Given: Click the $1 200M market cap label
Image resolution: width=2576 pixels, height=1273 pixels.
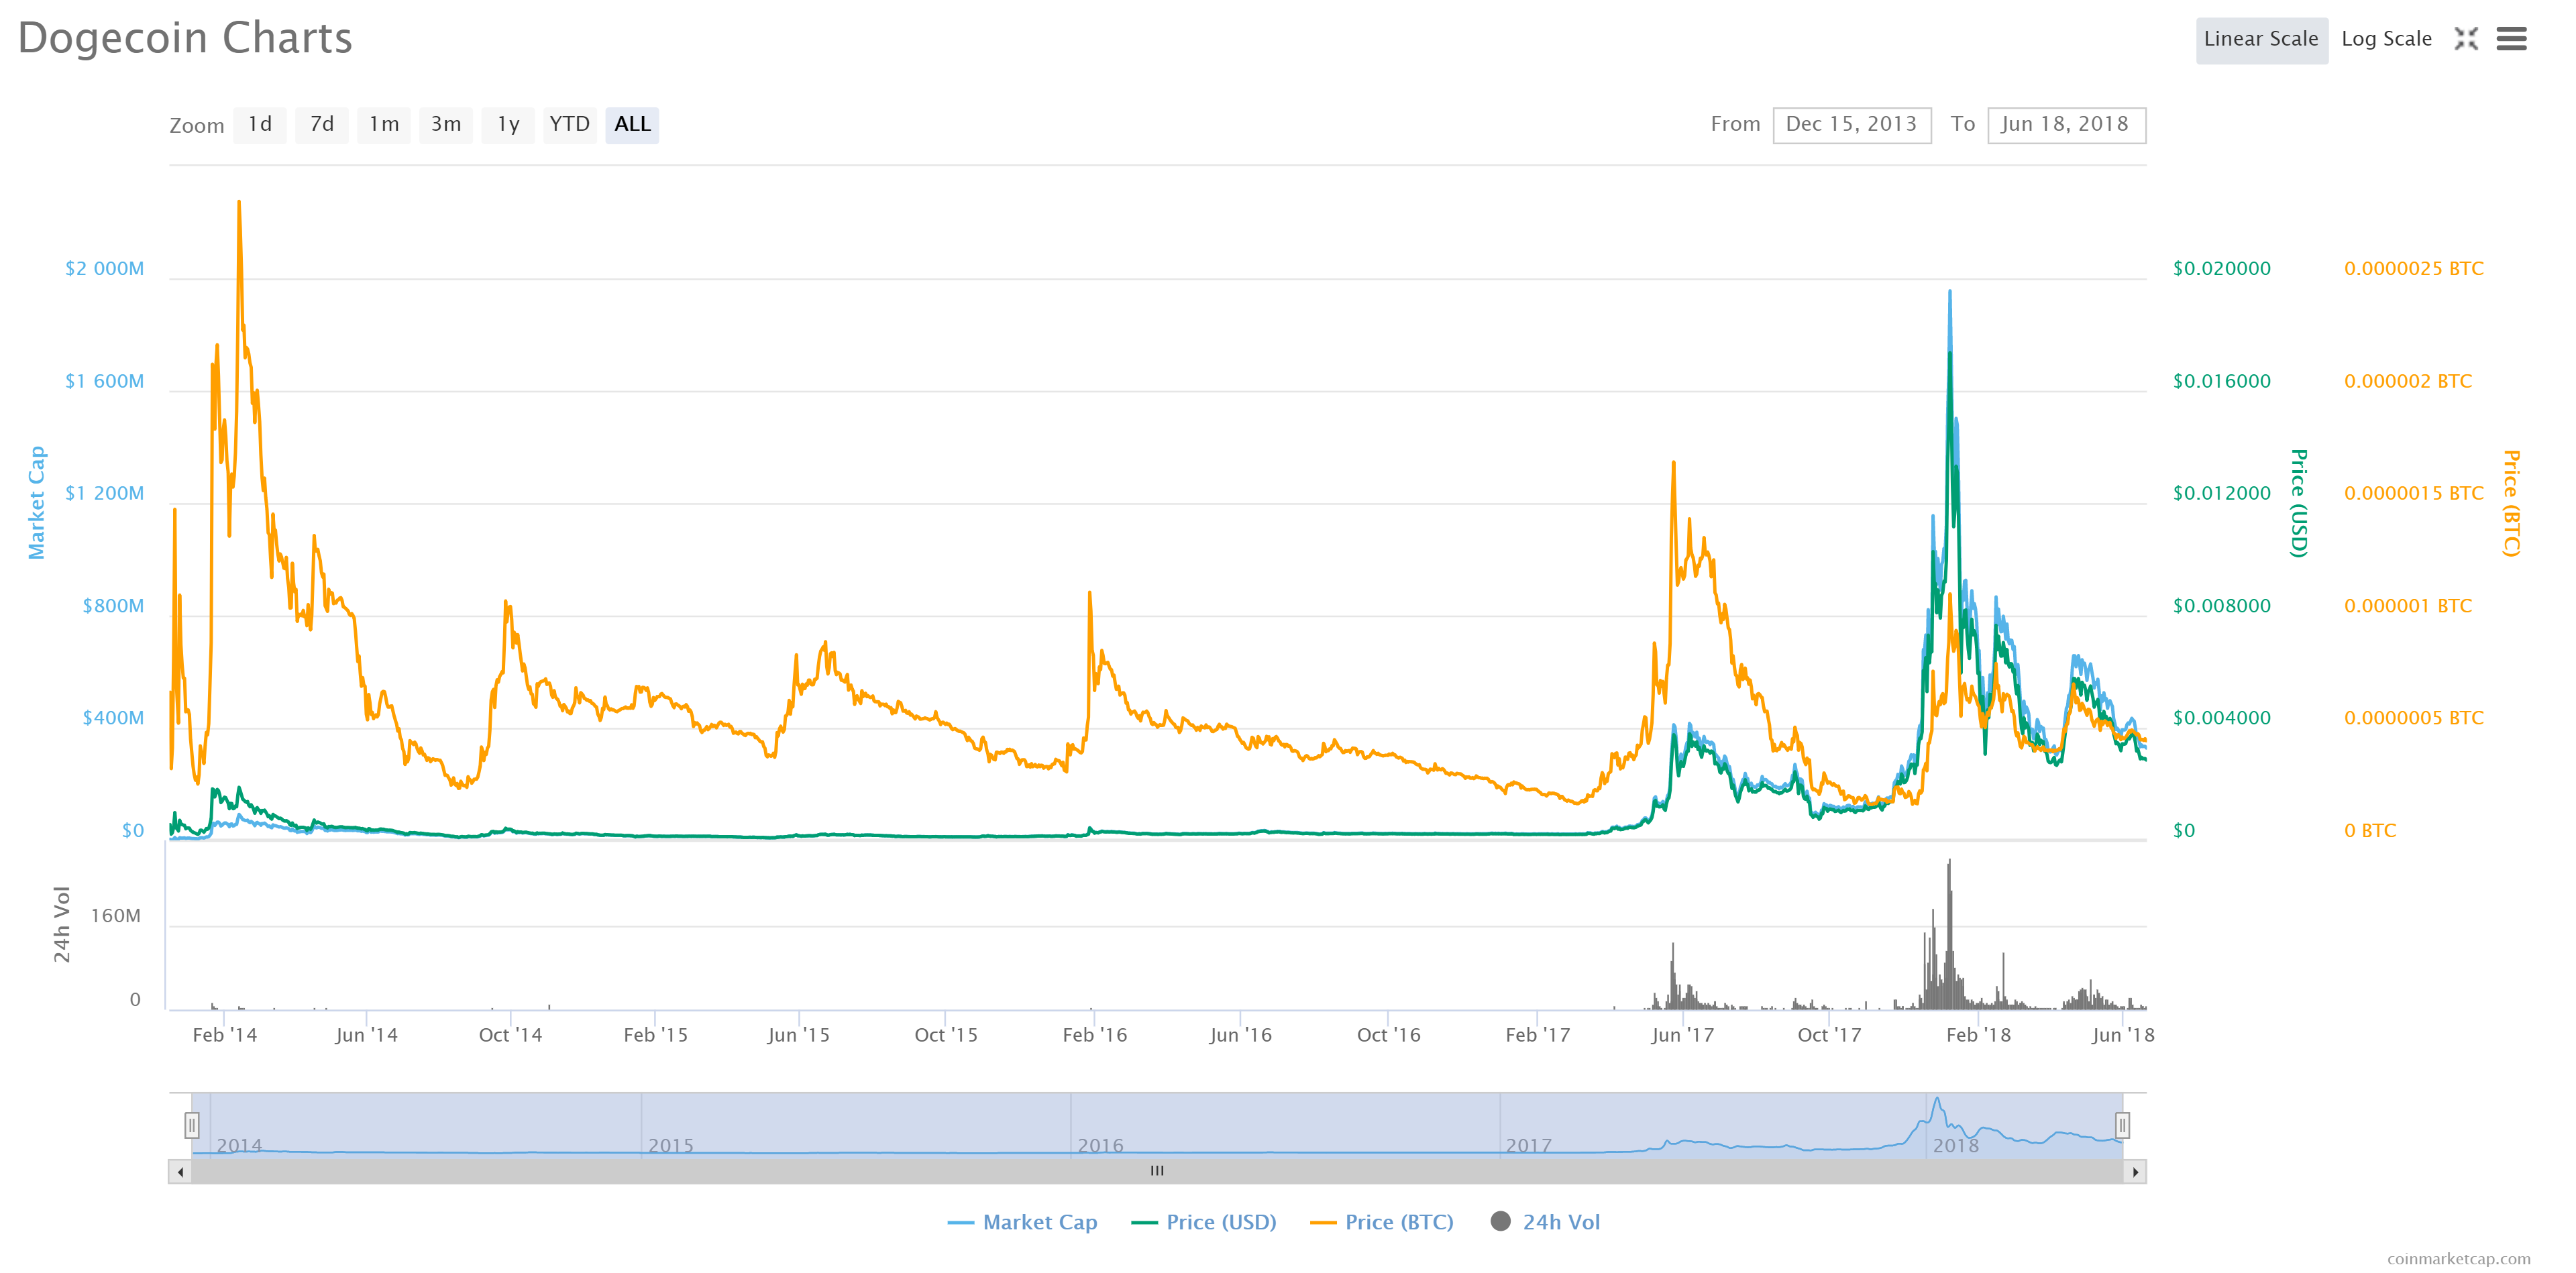Looking at the screenshot, I should [105, 494].
